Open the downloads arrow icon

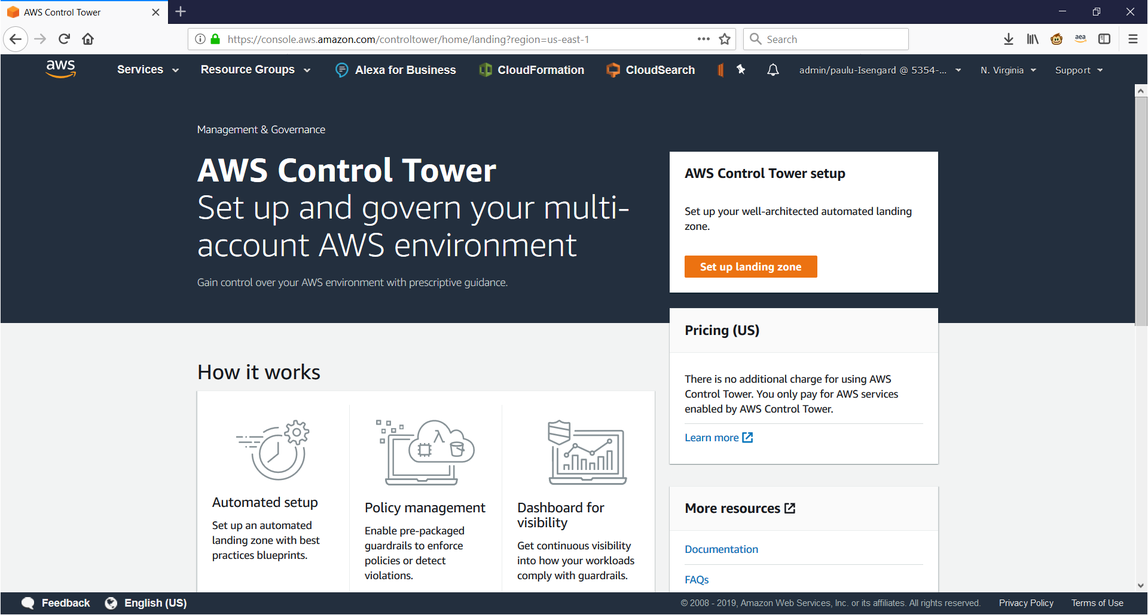click(x=1008, y=39)
